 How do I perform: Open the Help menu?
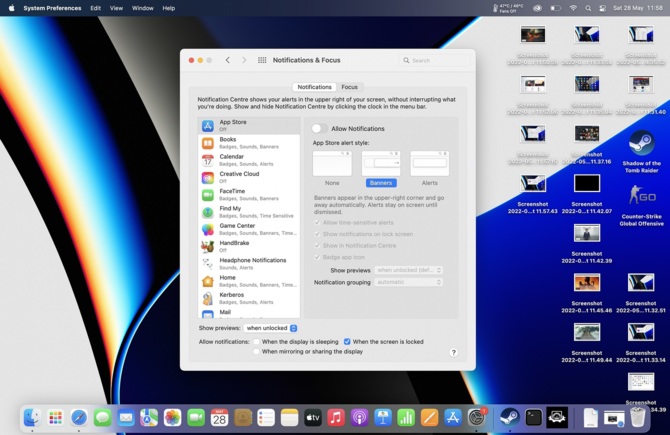[169, 8]
